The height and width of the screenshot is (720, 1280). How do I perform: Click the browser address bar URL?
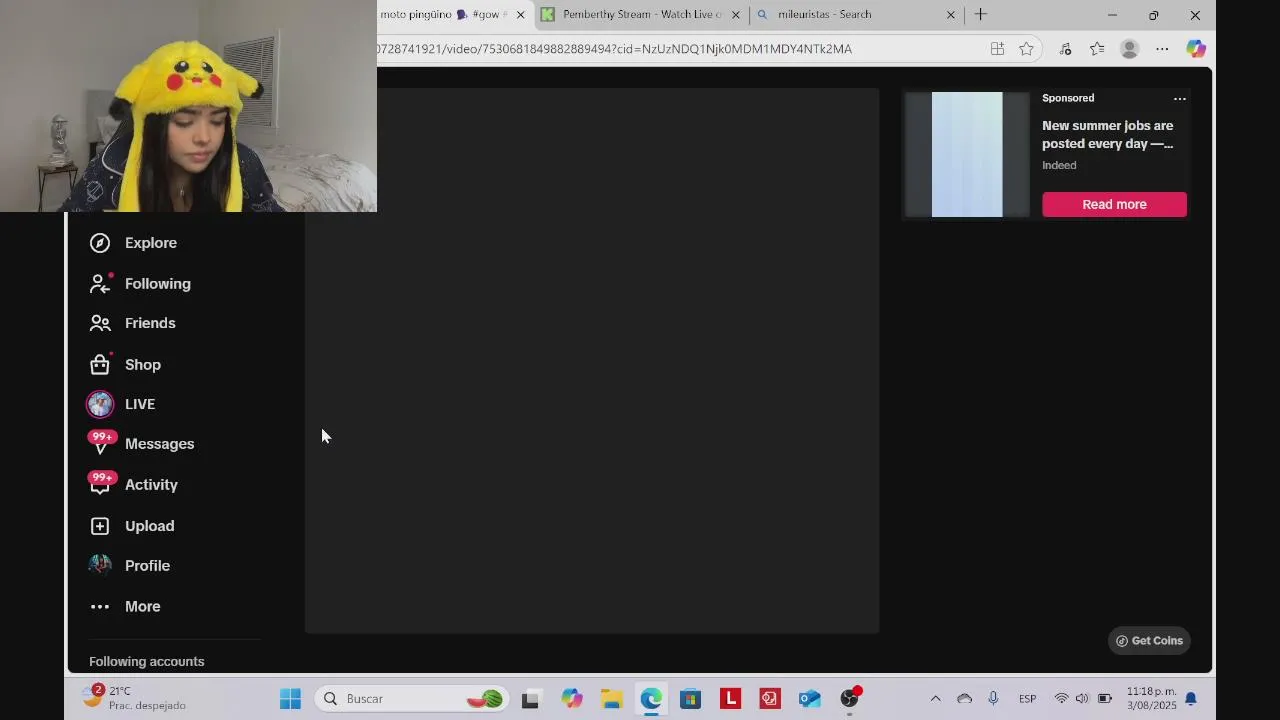click(614, 49)
